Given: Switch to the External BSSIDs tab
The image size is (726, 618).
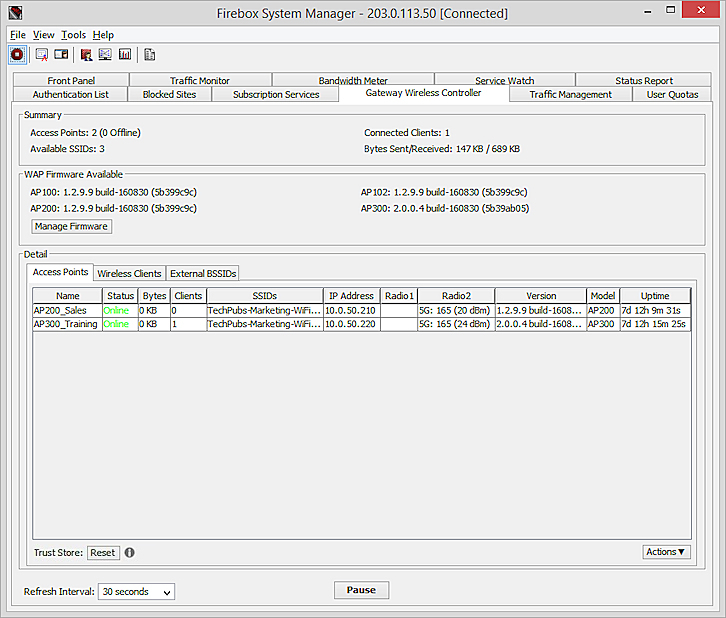Looking at the screenshot, I should click(x=203, y=273).
